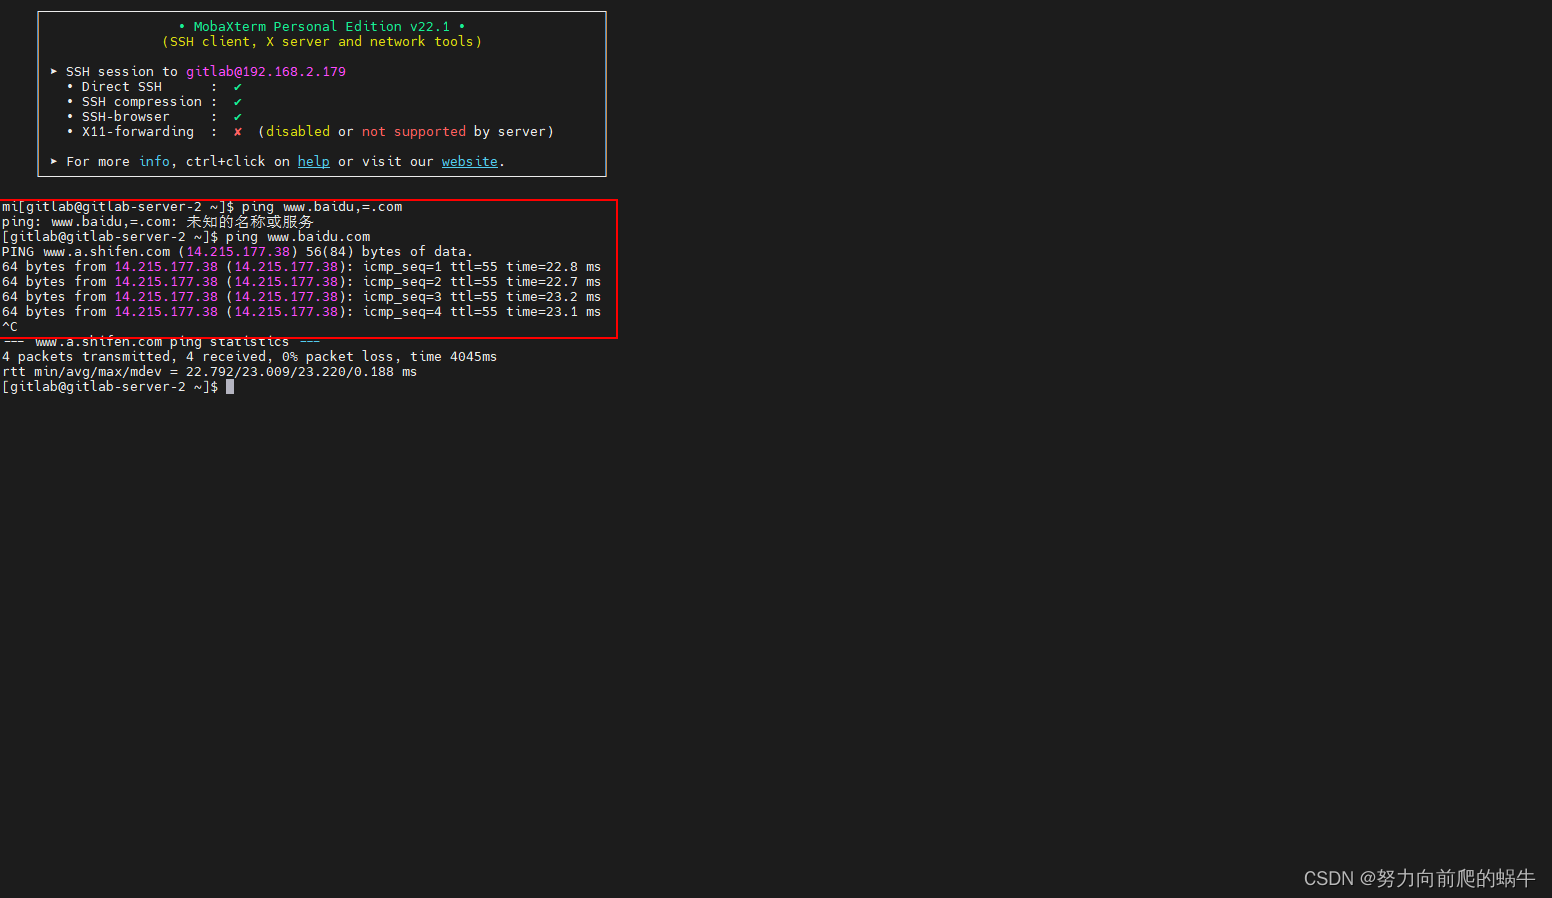
Task: Click the ^C interrupt line
Action: 10,327
